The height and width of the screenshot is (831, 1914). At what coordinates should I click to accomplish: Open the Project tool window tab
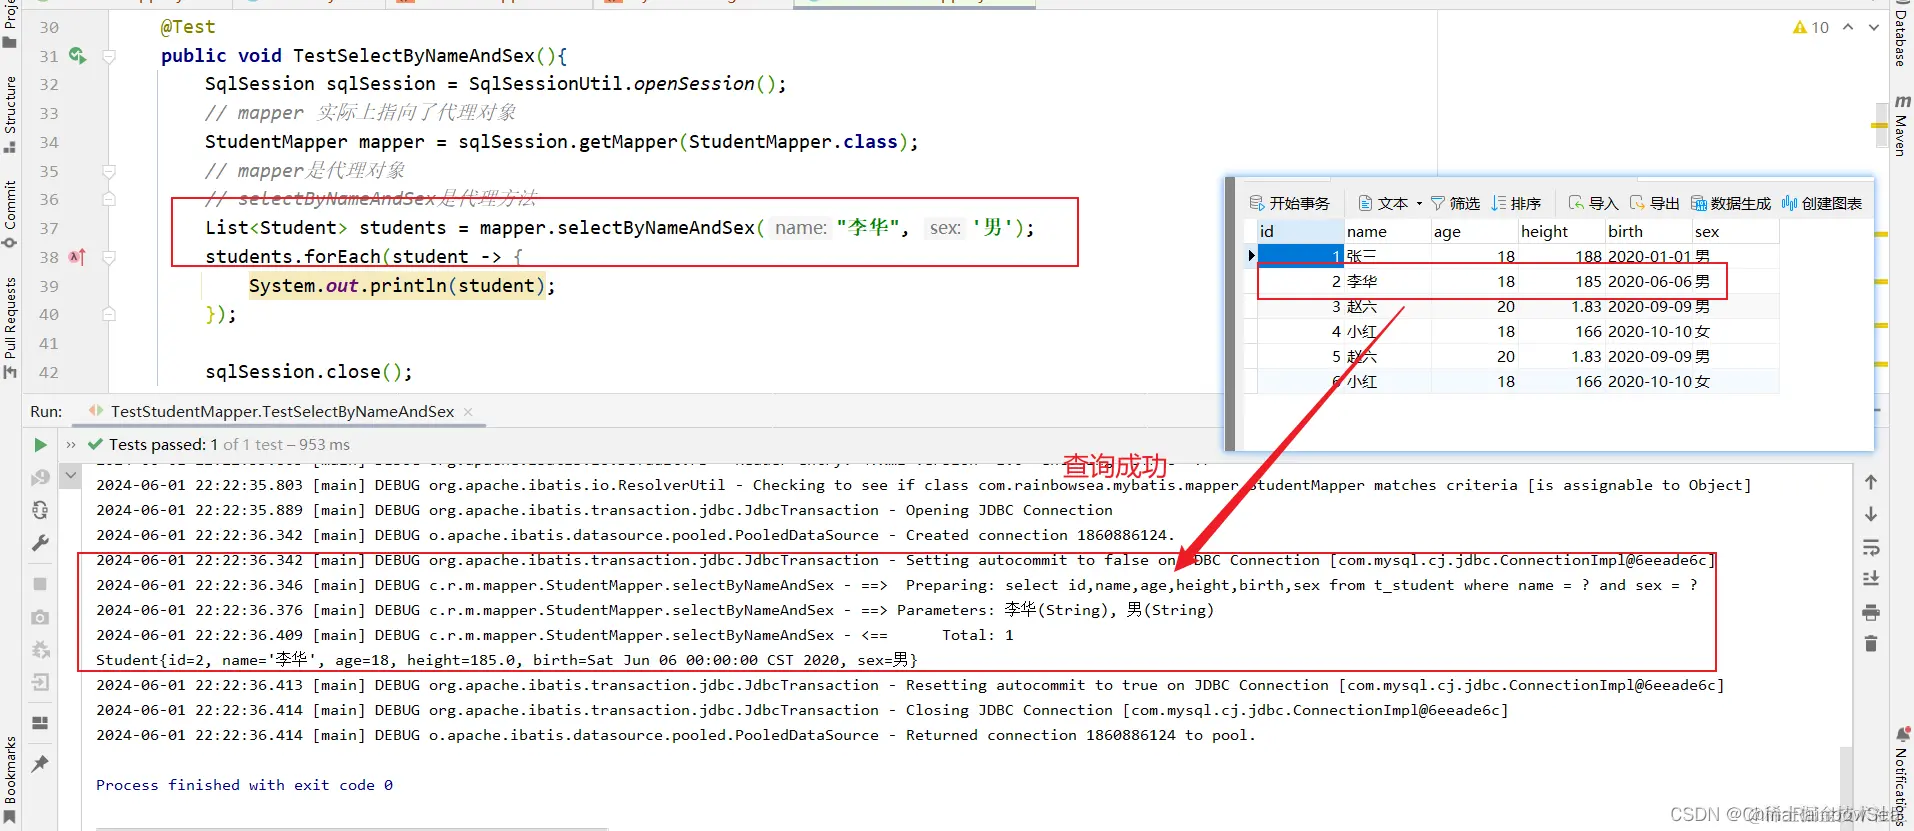coord(10,24)
